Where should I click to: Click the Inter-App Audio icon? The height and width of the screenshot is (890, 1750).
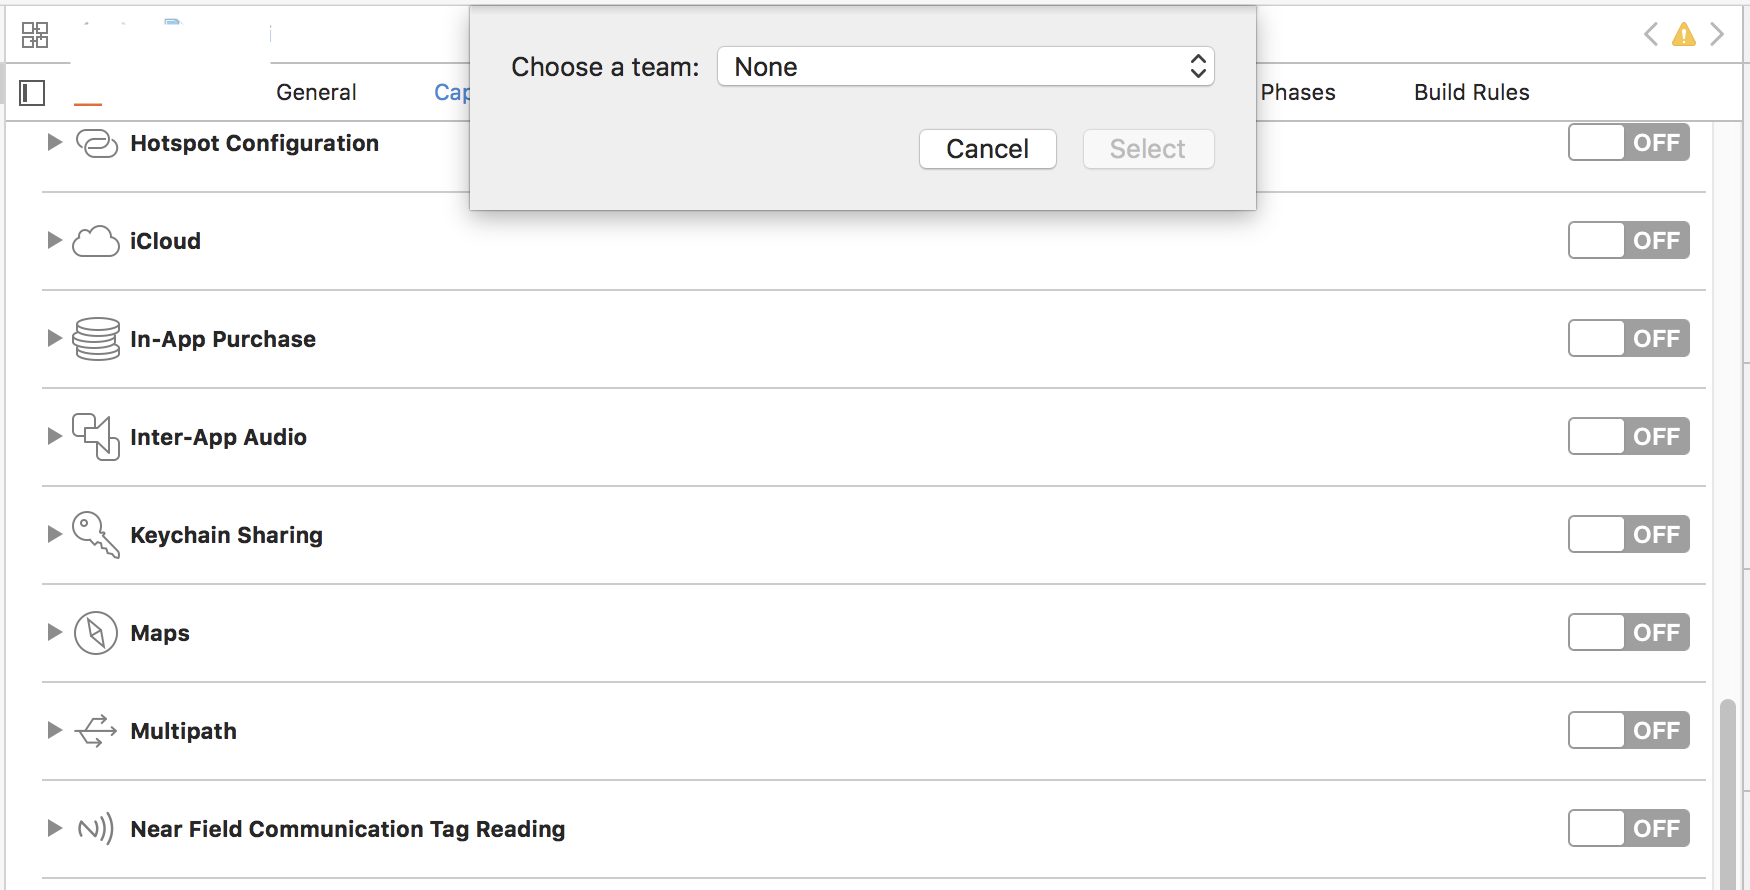pos(96,437)
